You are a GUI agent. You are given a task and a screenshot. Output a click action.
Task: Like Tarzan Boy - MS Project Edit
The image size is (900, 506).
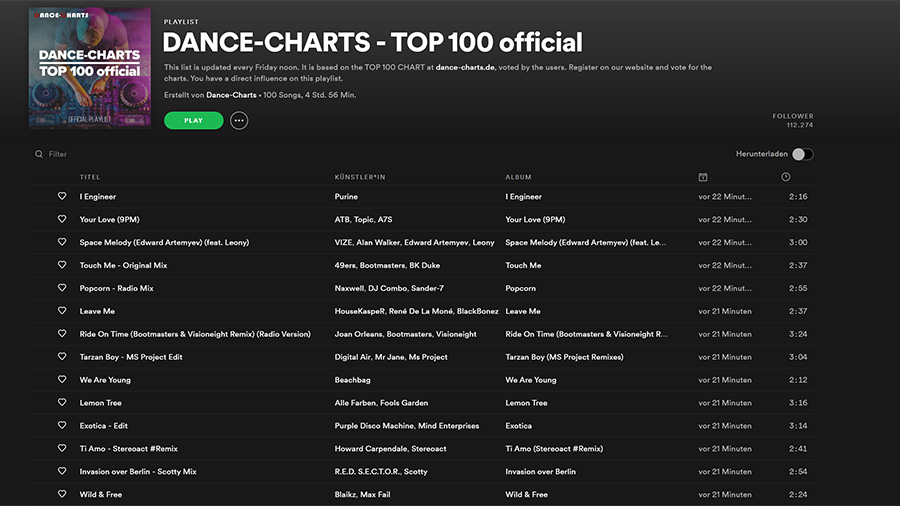point(62,357)
